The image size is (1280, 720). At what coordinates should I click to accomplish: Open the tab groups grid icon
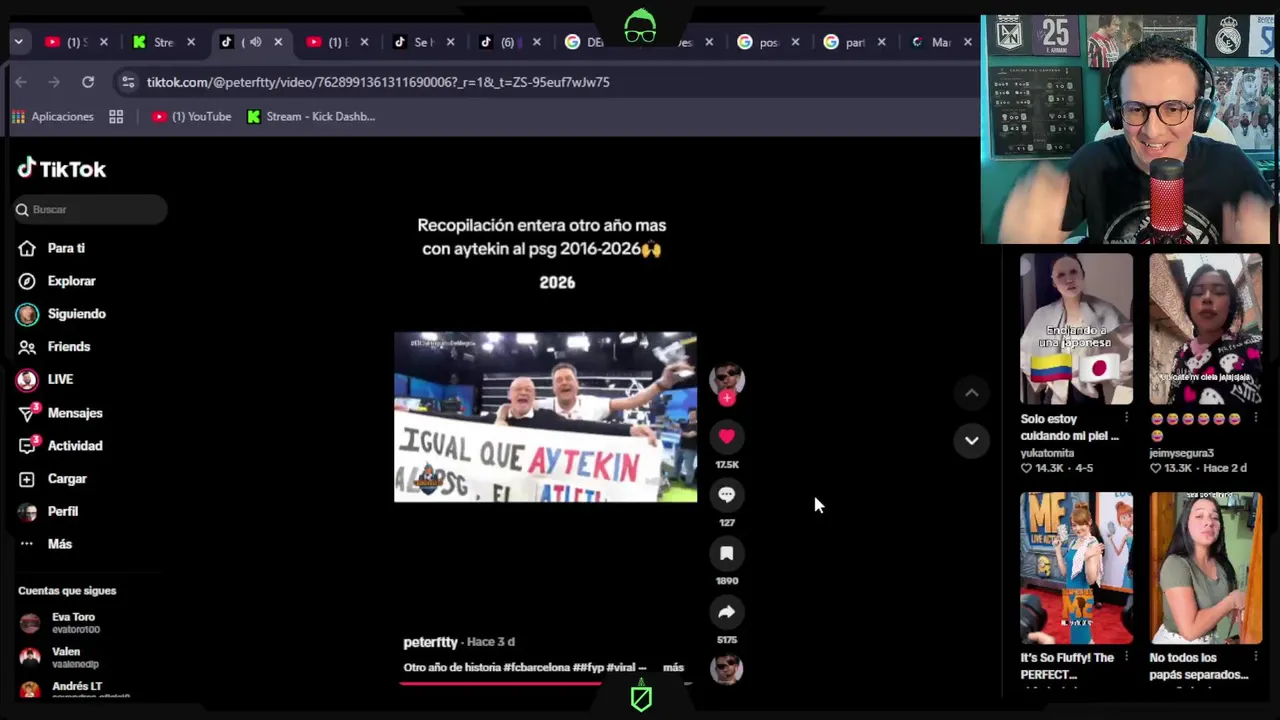116,117
